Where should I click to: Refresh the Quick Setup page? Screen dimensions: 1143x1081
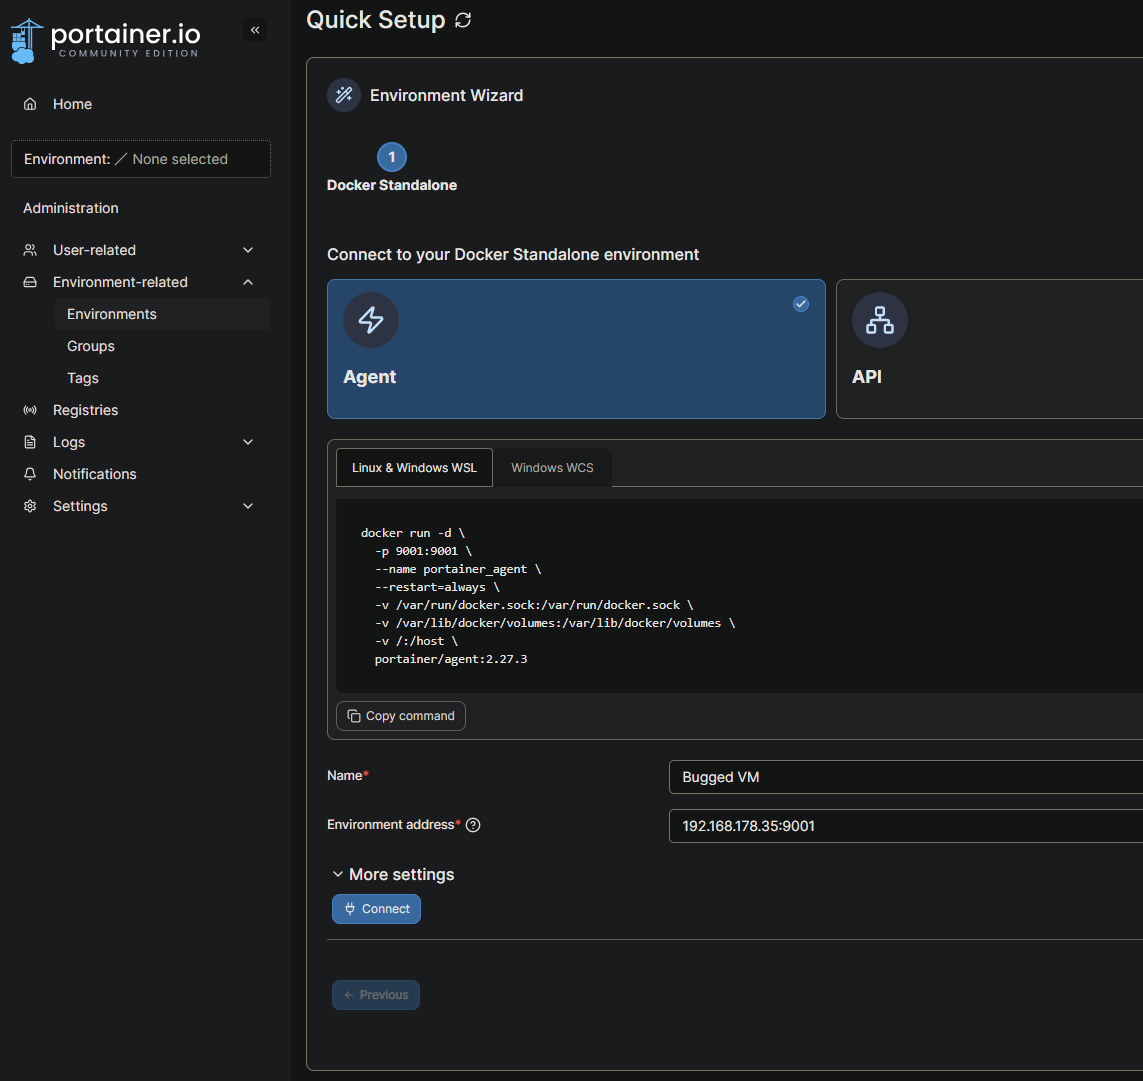[463, 20]
